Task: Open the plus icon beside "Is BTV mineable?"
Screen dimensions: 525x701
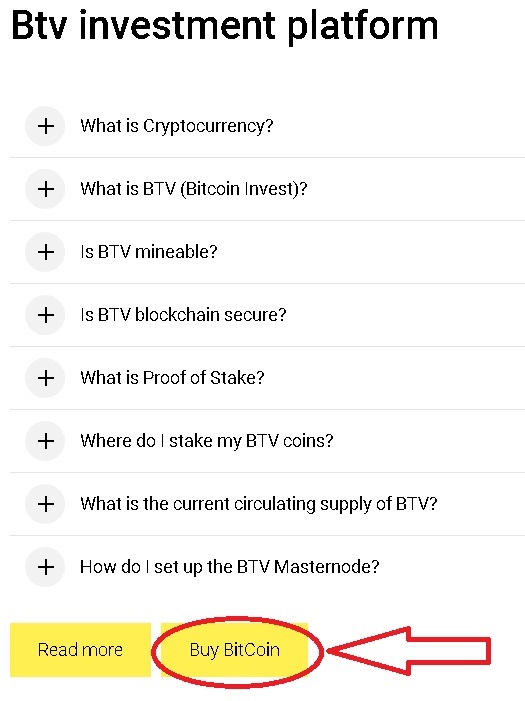Action: [45, 252]
